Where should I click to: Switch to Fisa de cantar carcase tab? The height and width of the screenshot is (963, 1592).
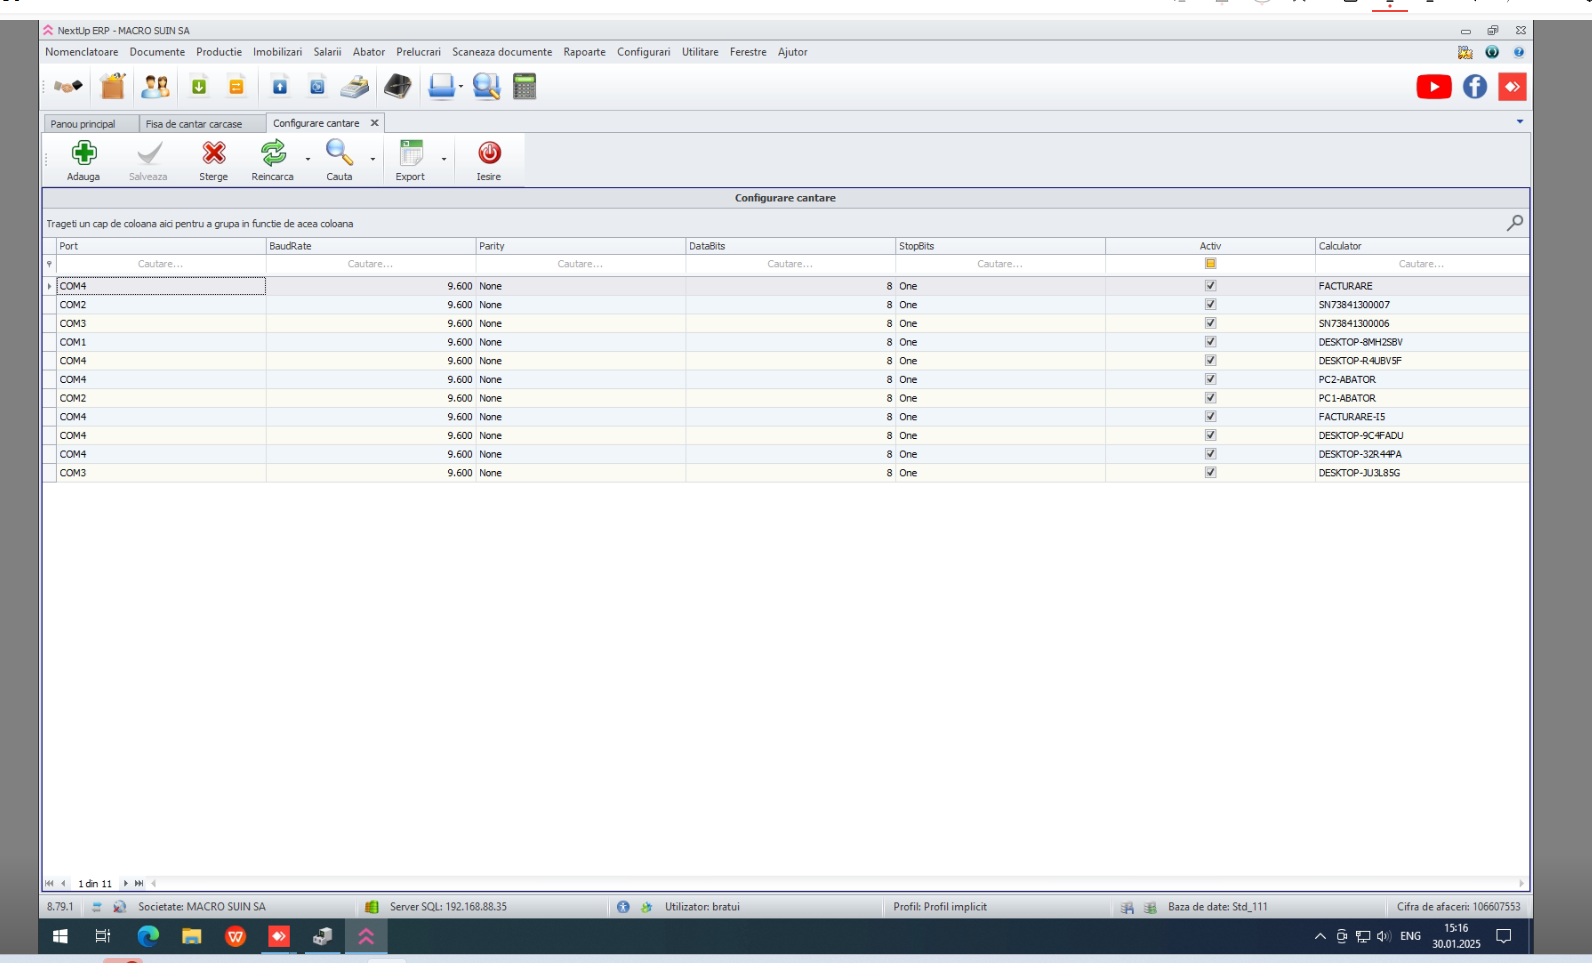coord(194,124)
